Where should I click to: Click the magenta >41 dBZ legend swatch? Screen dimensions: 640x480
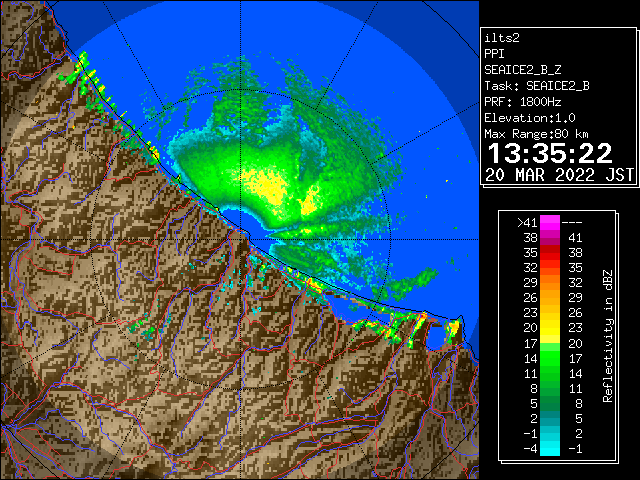[550, 222]
